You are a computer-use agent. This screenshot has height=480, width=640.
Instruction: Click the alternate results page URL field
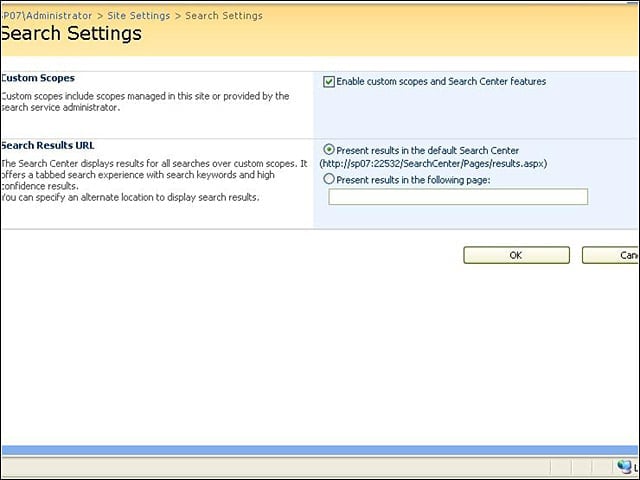point(458,197)
